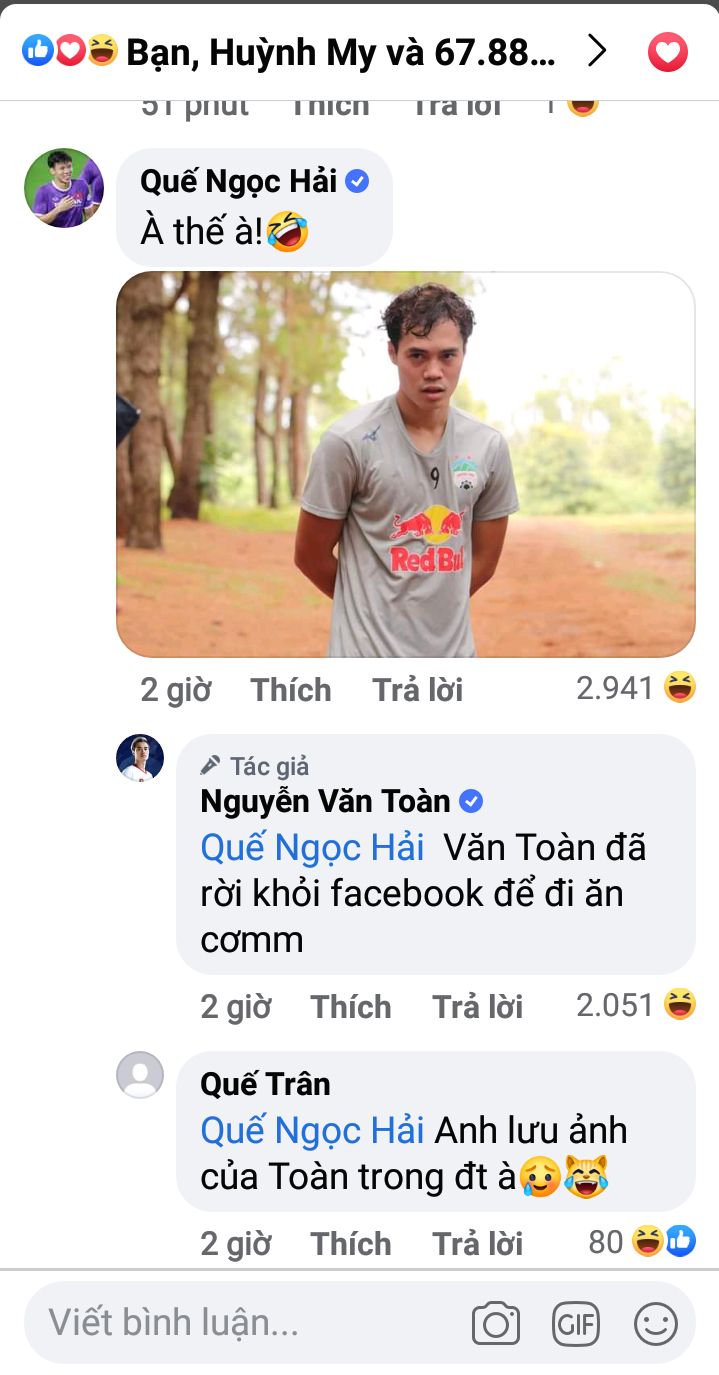Click Quế Ngọc Hải's profile avatar
Image resolution: width=719 pixels, height=1375 pixels.
click(x=63, y=188)
